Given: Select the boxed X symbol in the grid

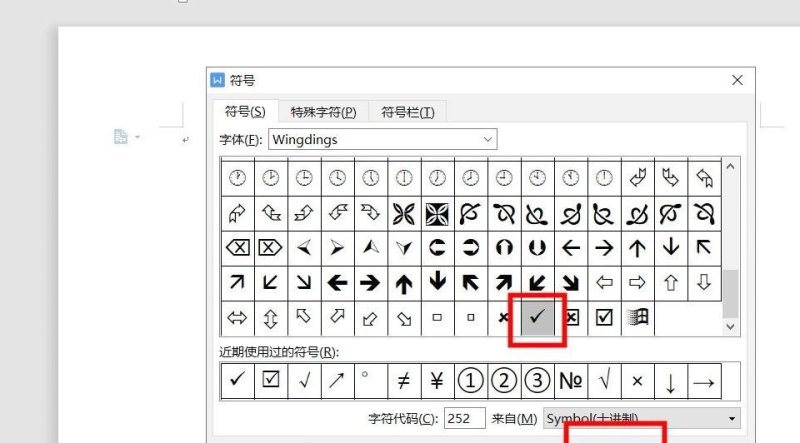Looking at the screenshot, I should point(571,317).
